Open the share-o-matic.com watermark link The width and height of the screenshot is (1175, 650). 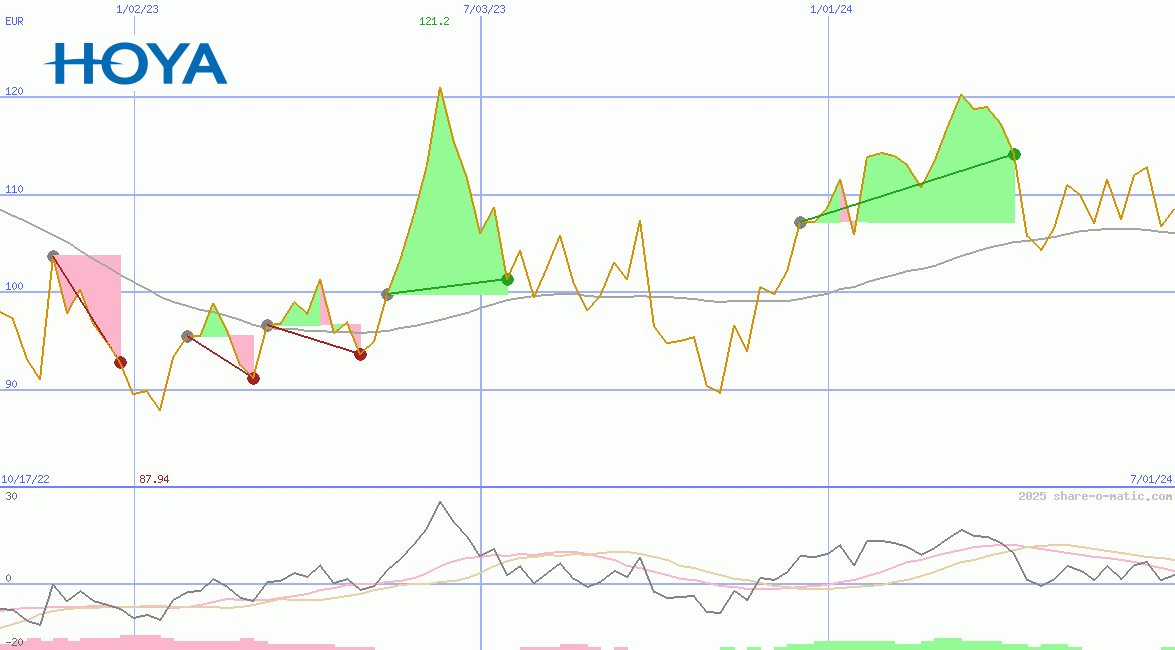(x=1095, y=496)
